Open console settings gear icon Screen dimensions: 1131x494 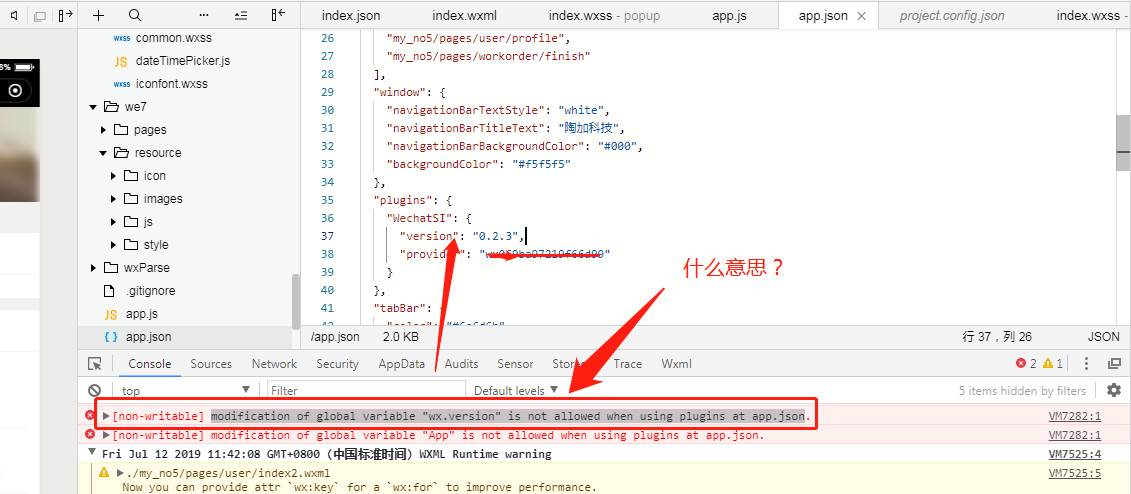[1114, 390]
